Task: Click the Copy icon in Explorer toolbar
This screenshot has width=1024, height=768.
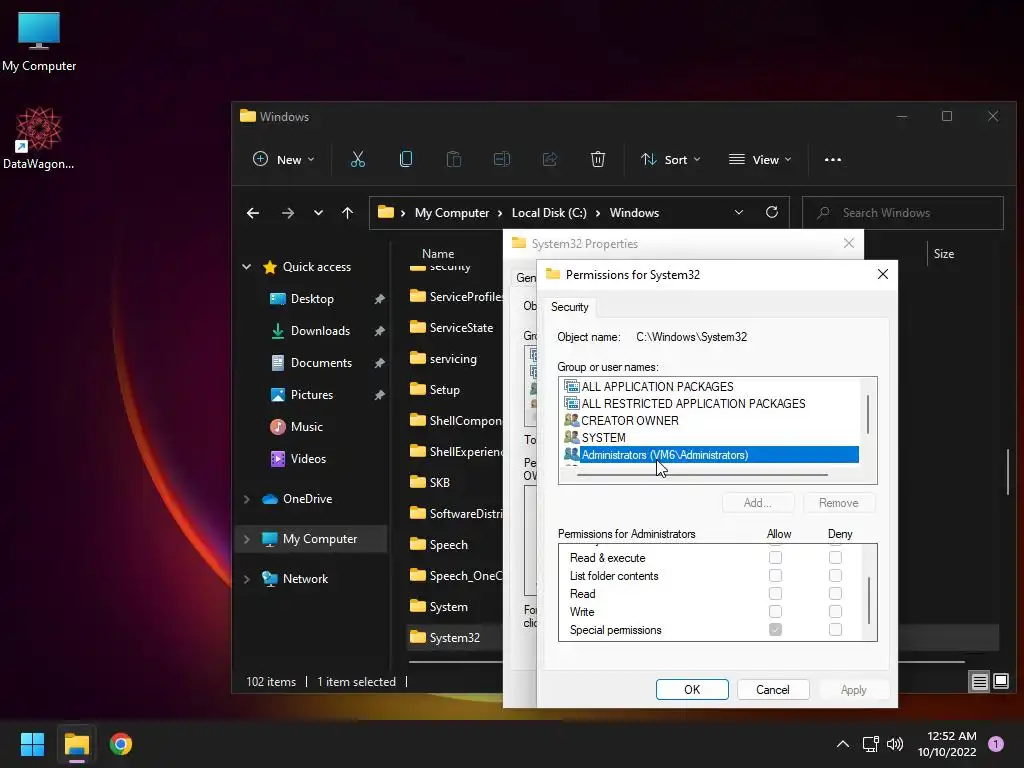Action: click(406, 159)
